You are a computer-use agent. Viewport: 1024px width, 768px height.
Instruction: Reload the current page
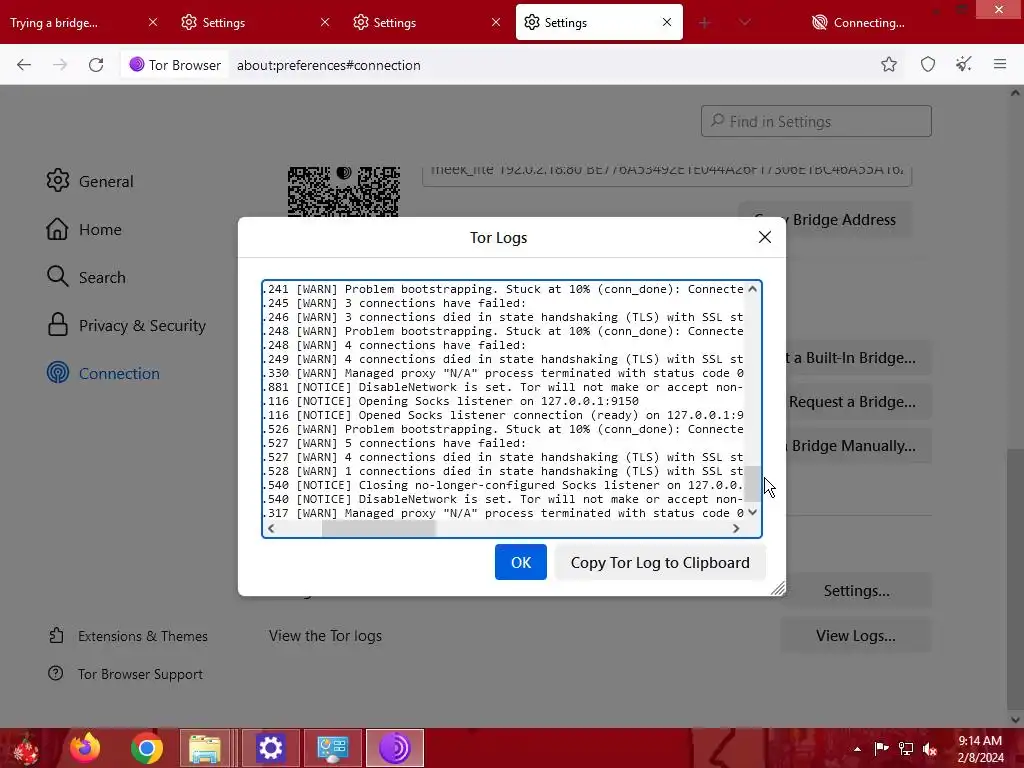coord(96,65)
